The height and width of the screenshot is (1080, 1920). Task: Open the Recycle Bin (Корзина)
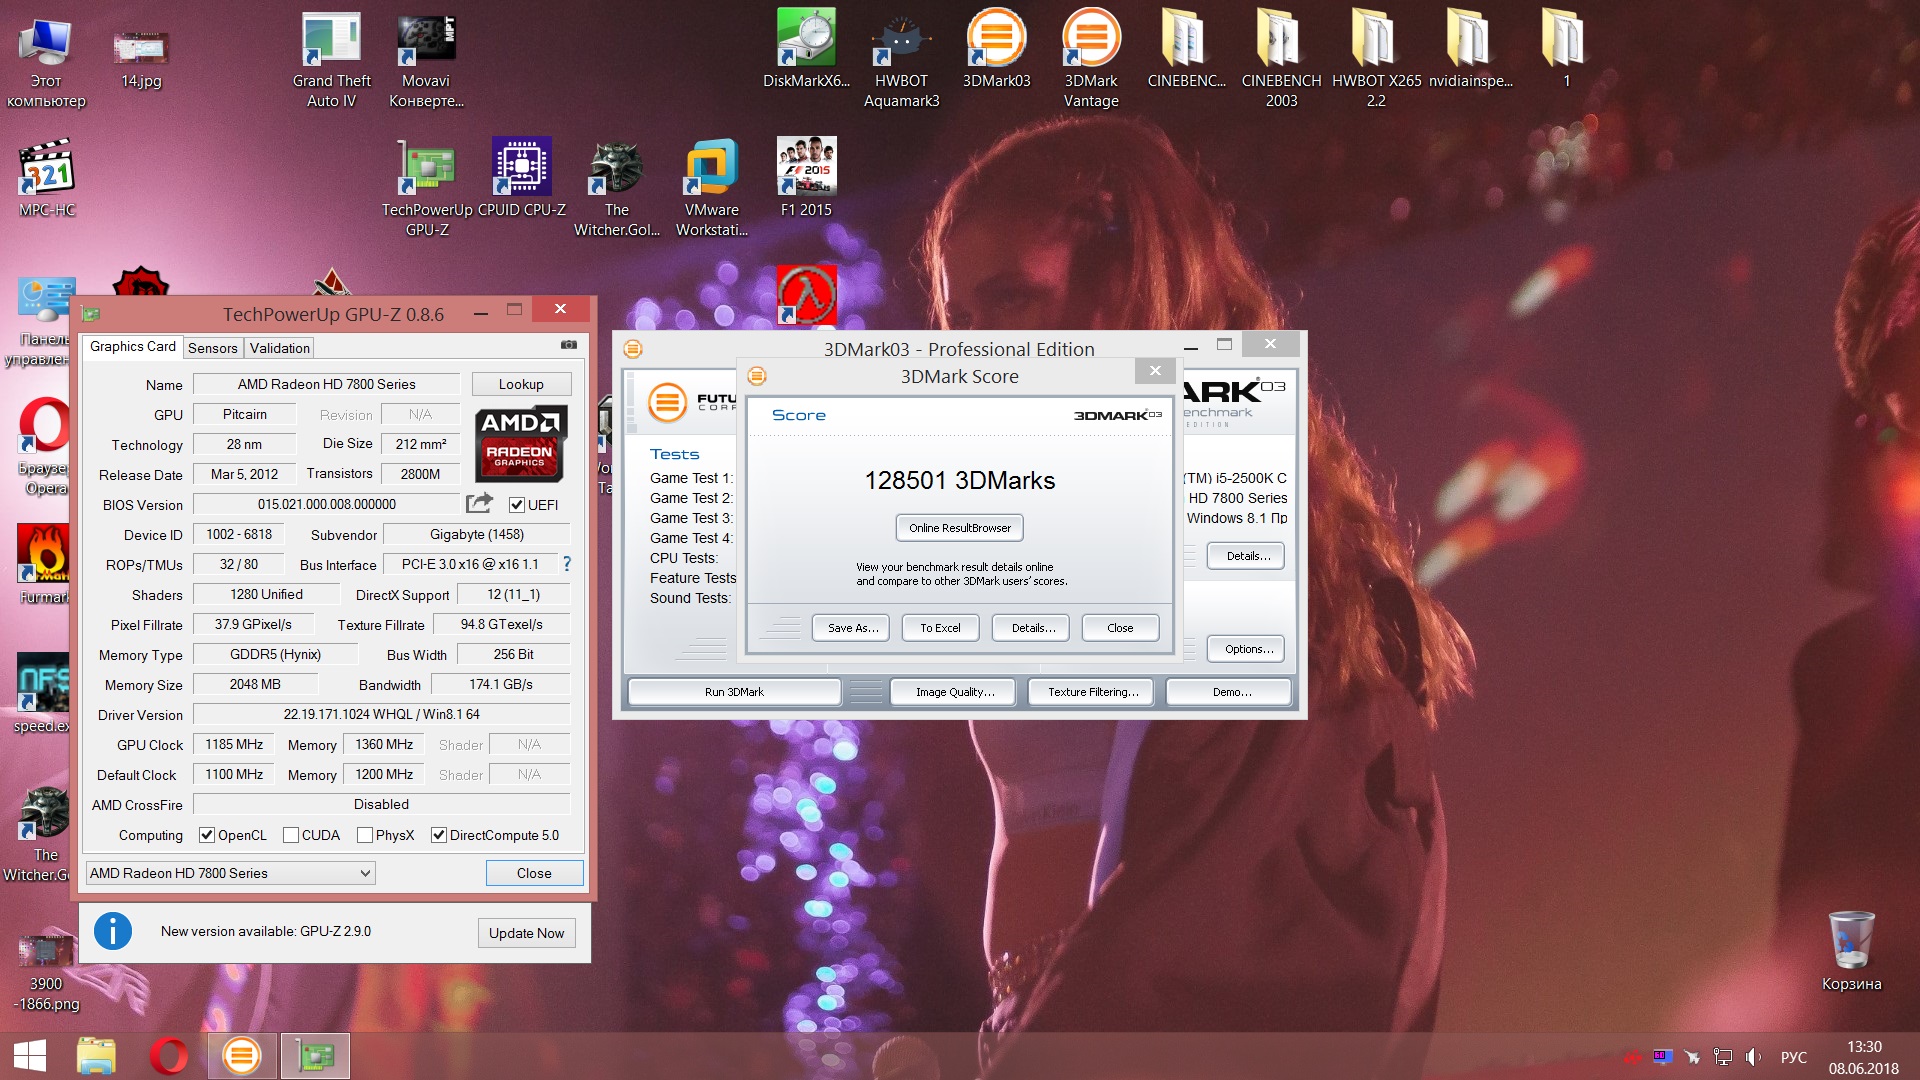(x=1851, y=951)
